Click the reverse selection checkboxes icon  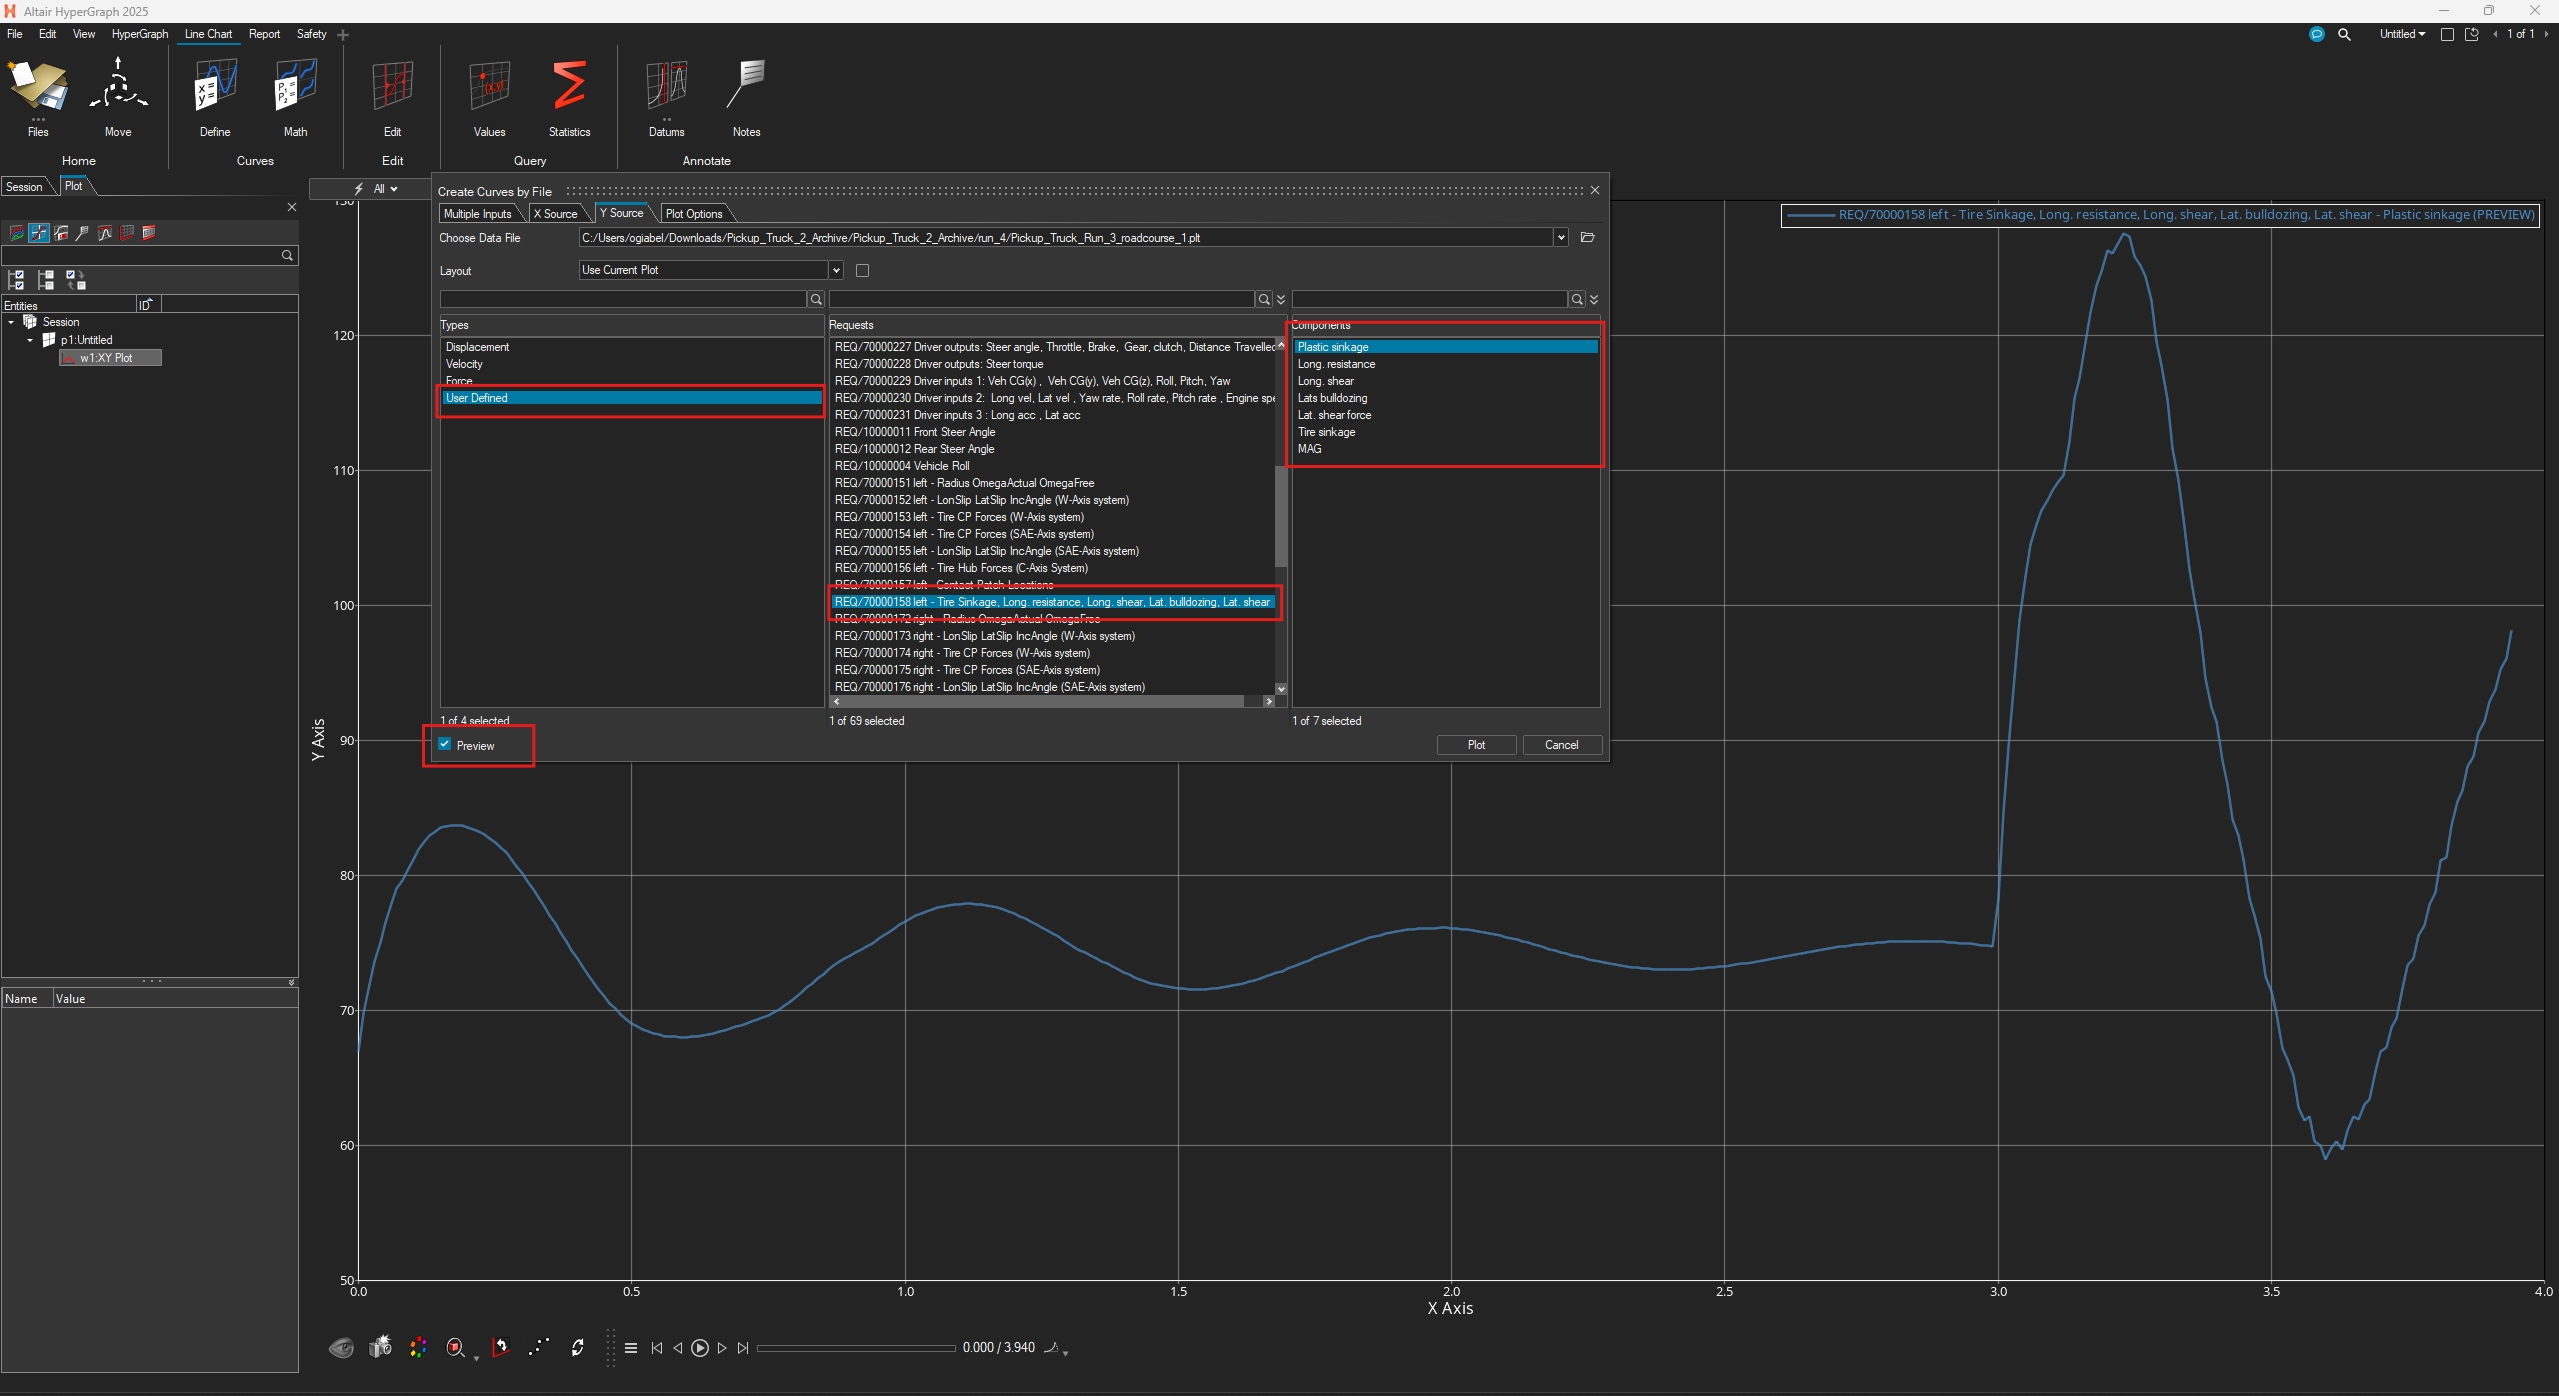[x=75, y=280]
